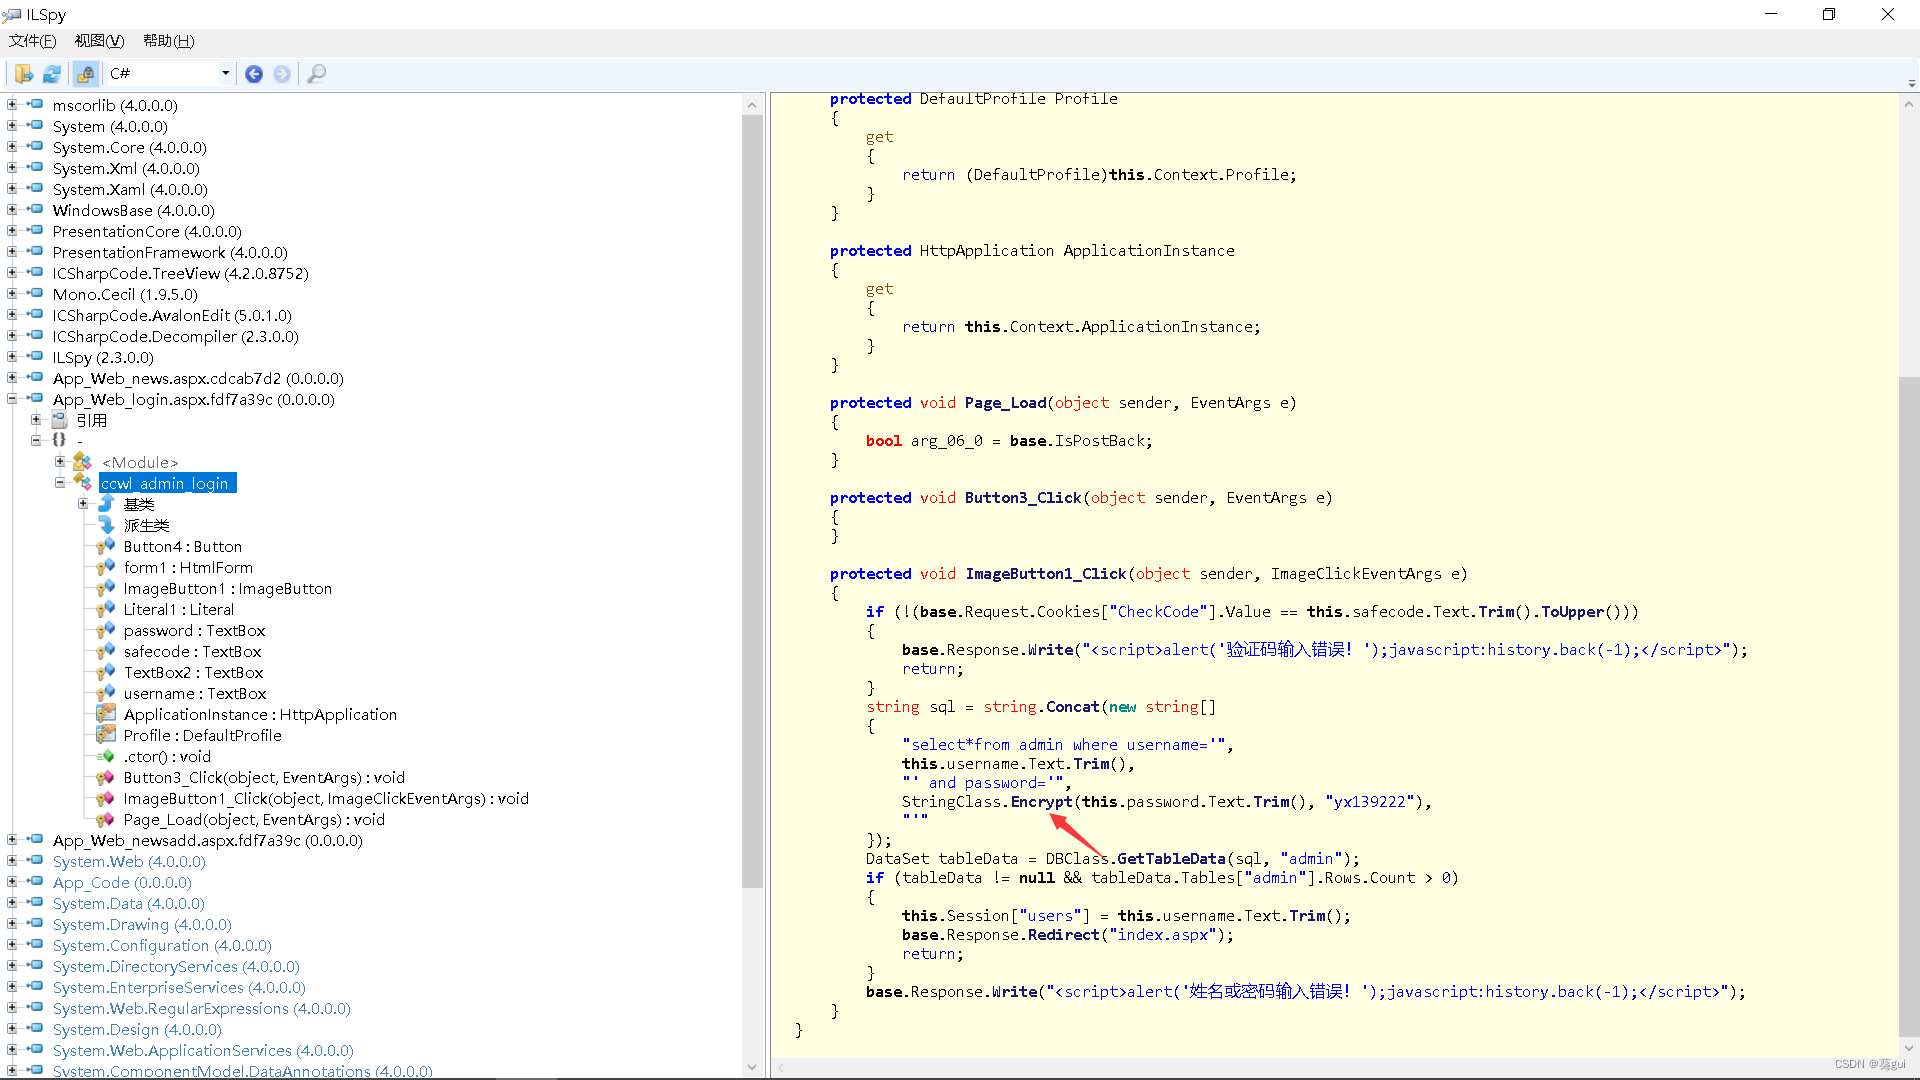Screen dimensions: 1920x1080
Task: Click ImageClickEventArgs type in code
Action: click(x=1356, y=573)
